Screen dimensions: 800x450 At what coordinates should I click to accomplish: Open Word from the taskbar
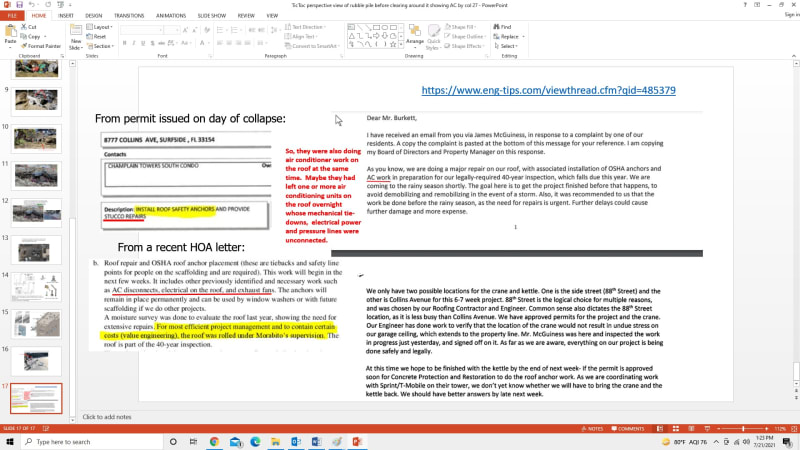click(316, 441)
